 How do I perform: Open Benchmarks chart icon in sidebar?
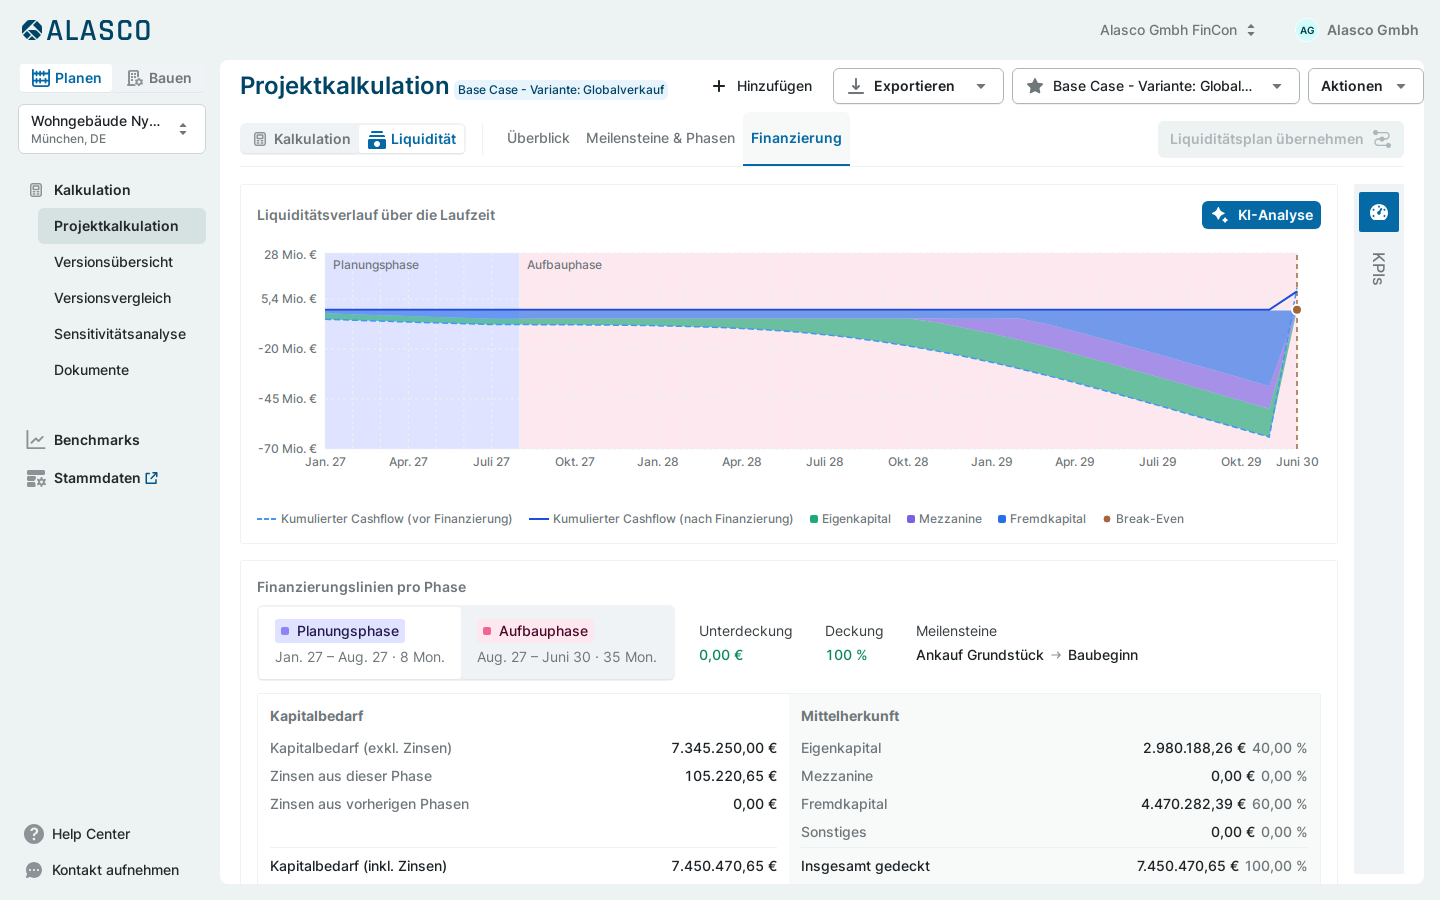click(36, 440)
